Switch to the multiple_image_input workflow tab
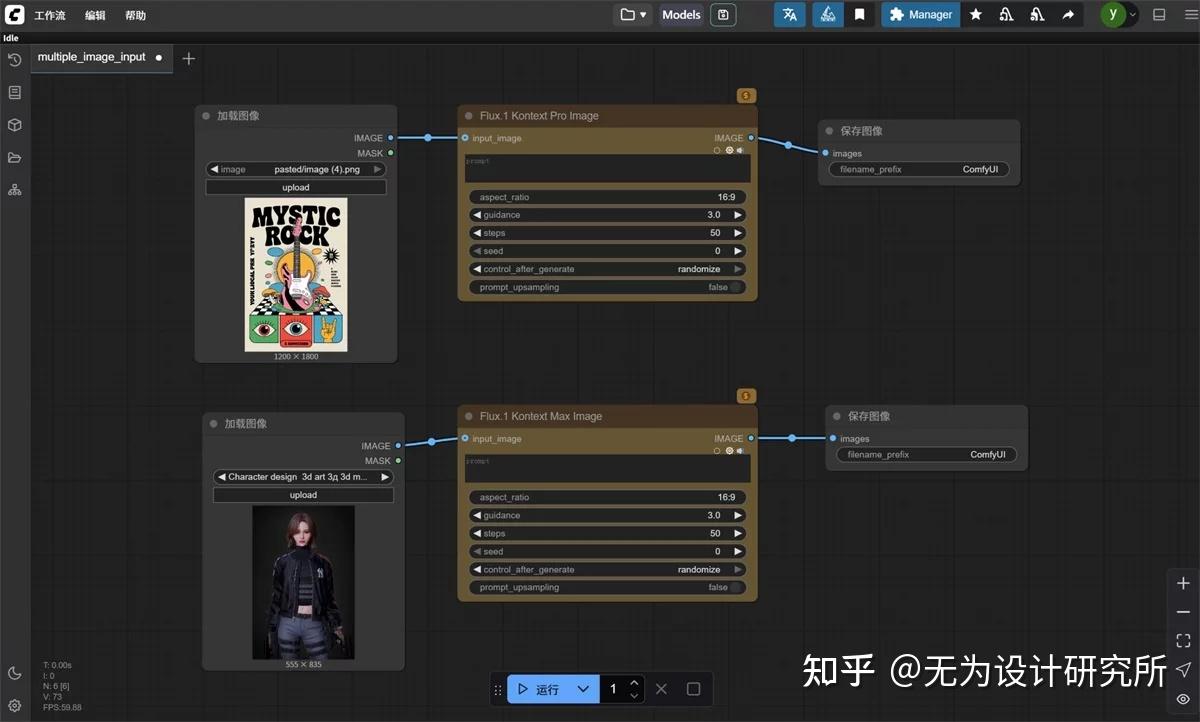Viewport: 1200px width, 722px height. tap(94, 57)
